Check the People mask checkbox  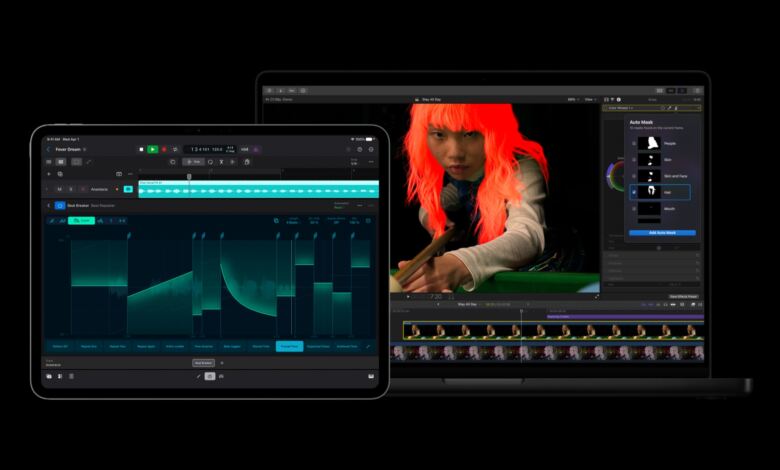[x=634, y=143]
